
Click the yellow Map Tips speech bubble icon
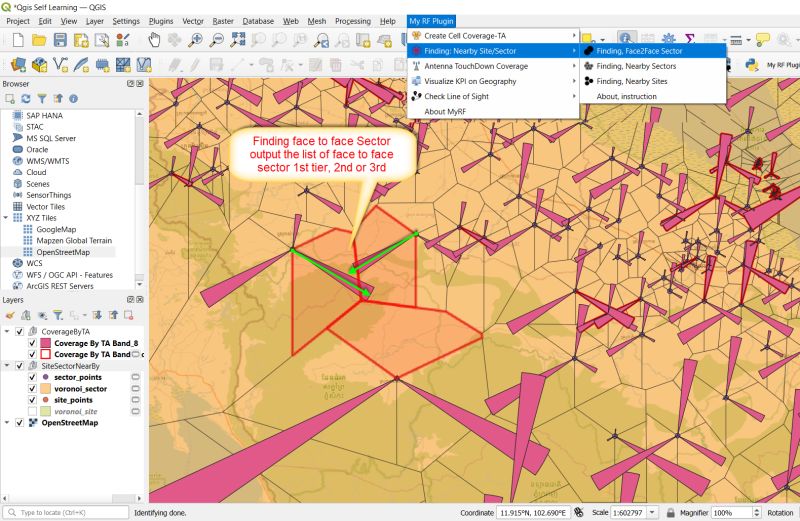763,39
